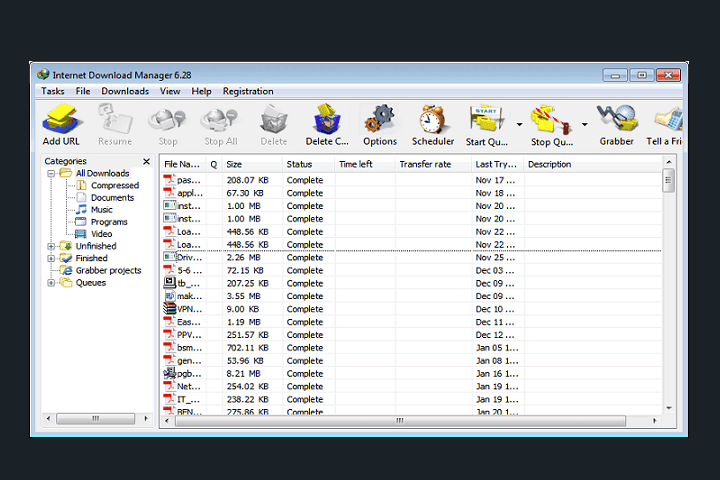This screenshot has width=720, height=480.
Task: Select the Compressed category
Action: click(x=115, y=186)
